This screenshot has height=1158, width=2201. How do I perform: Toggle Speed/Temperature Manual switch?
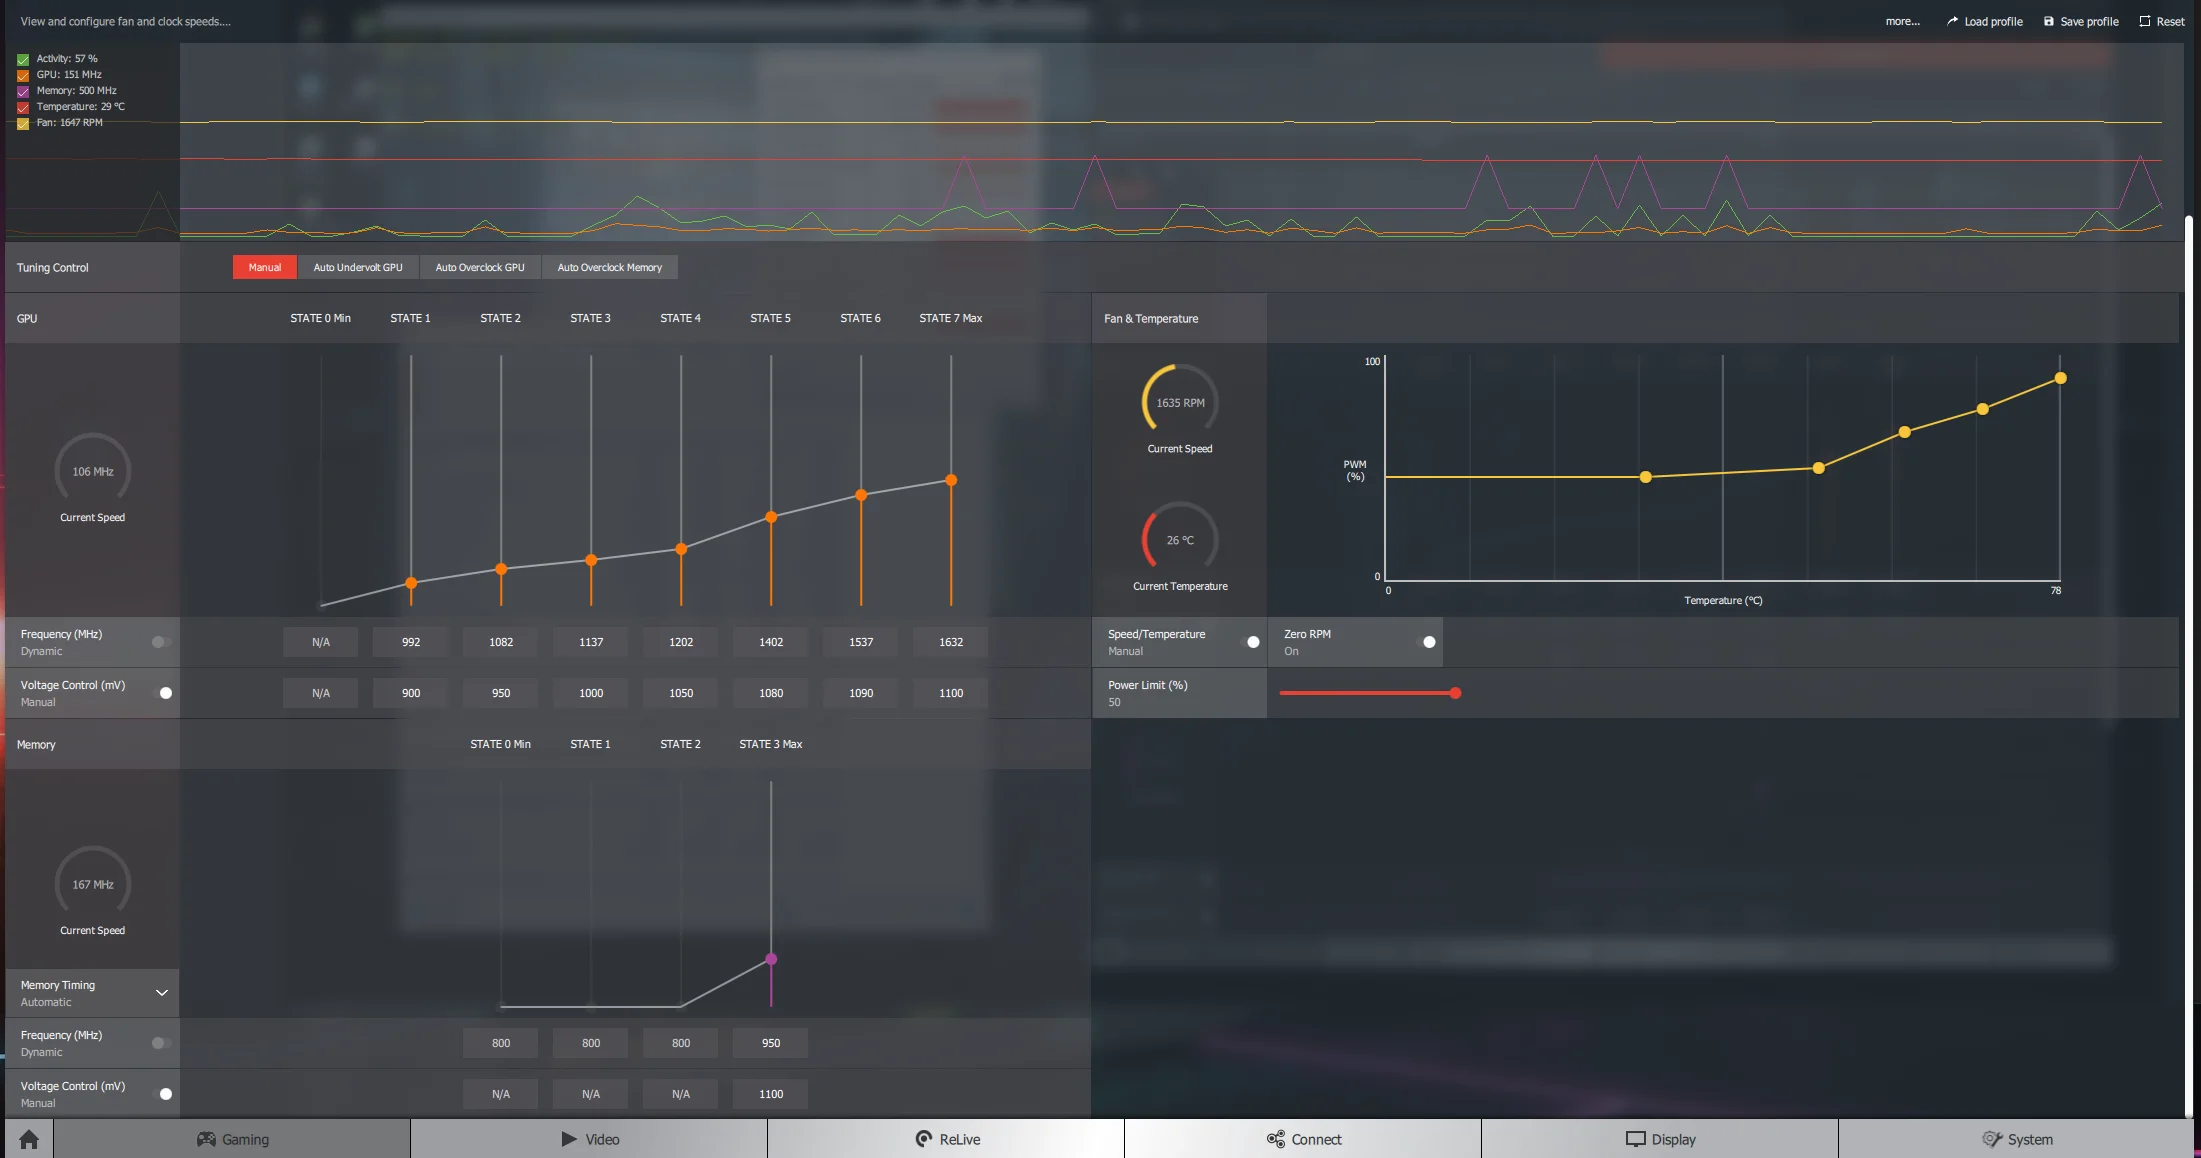tap(1249, 642)
